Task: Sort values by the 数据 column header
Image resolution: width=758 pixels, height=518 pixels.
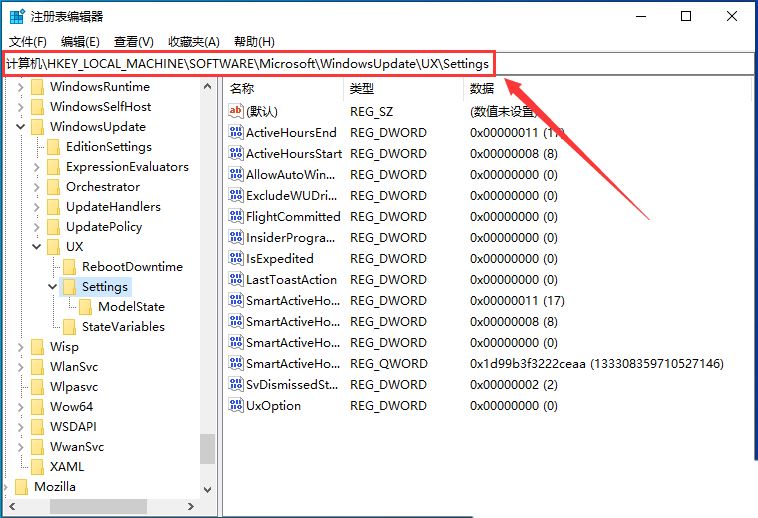Action: point(608,88)
